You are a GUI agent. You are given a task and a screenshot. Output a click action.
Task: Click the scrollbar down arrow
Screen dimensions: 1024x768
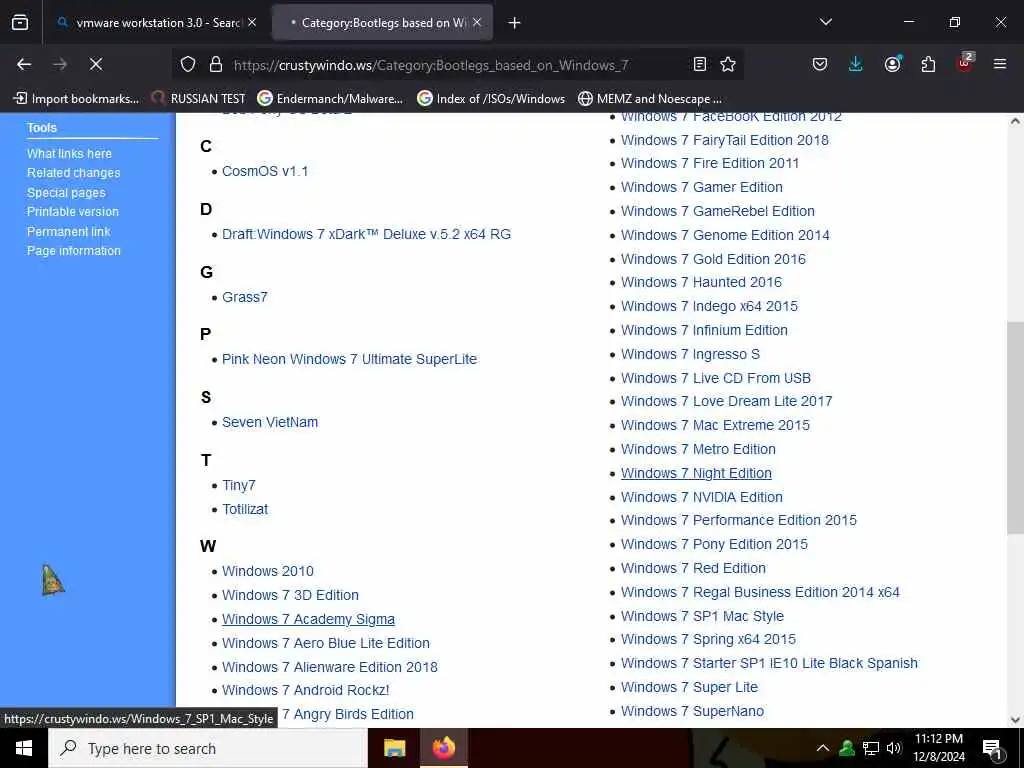[1016, 720]
